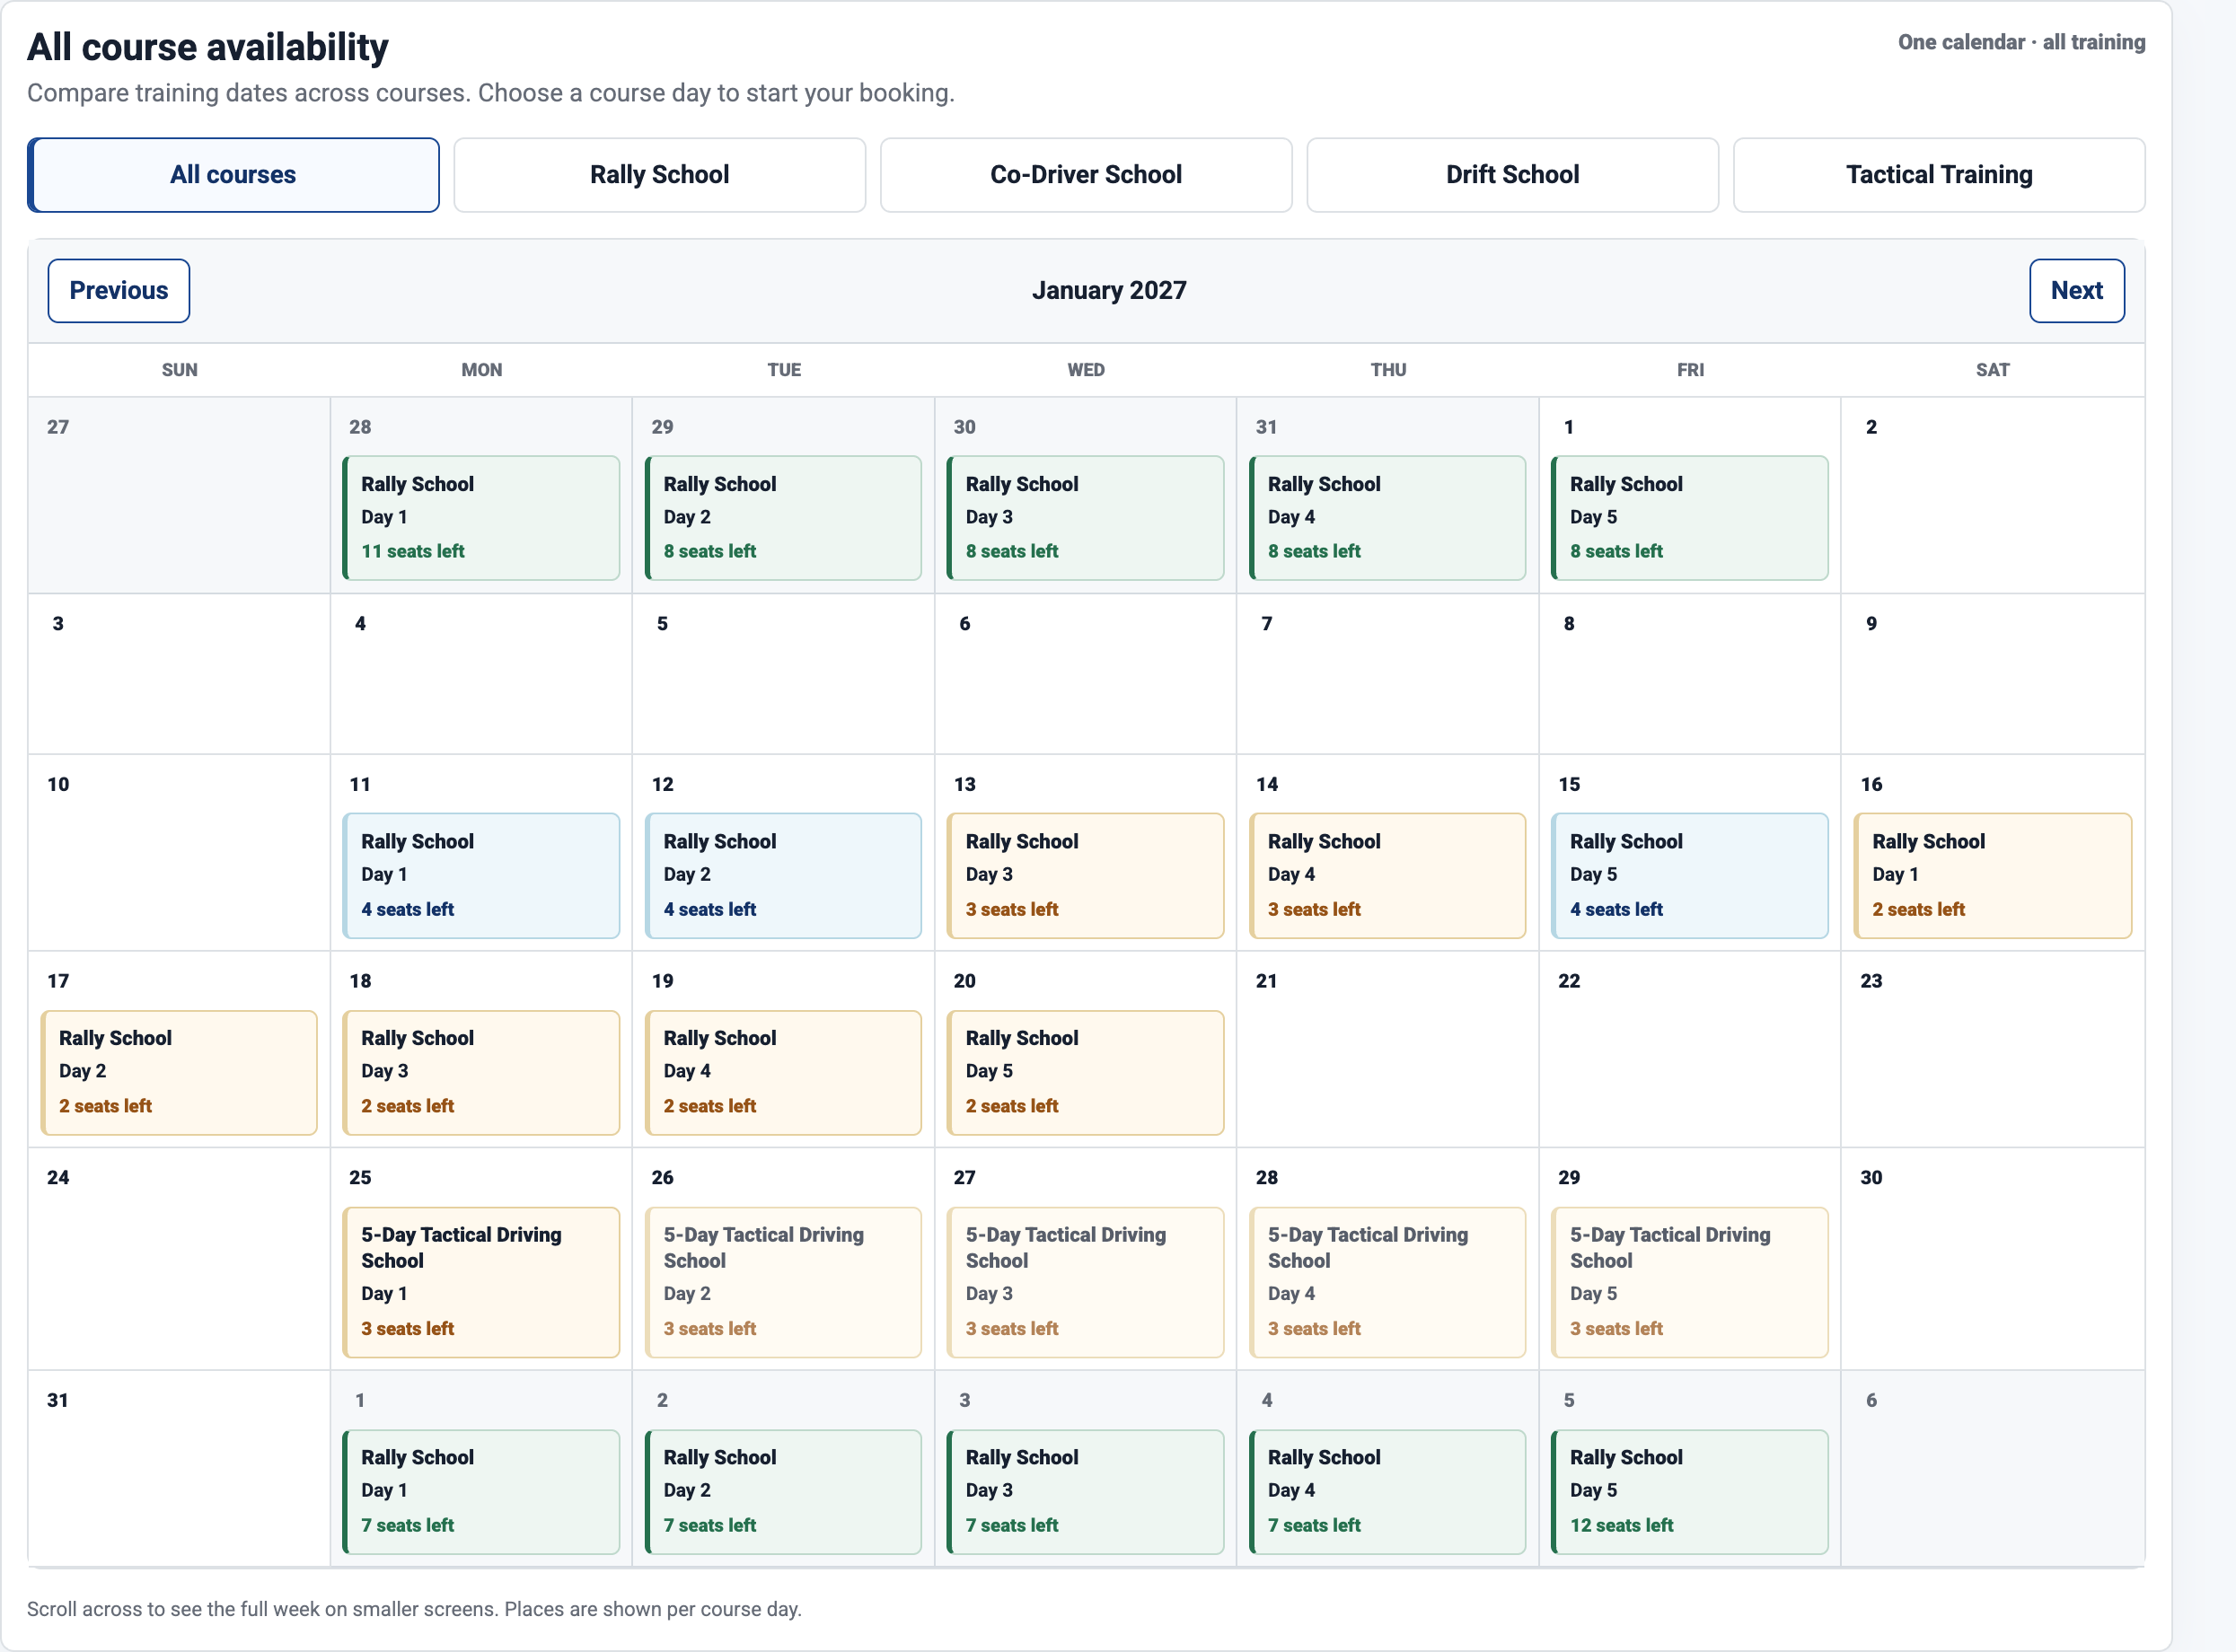2236x1652 pixels.
Task: Click the SAT column header
Action: click(x=1992, y=370)
